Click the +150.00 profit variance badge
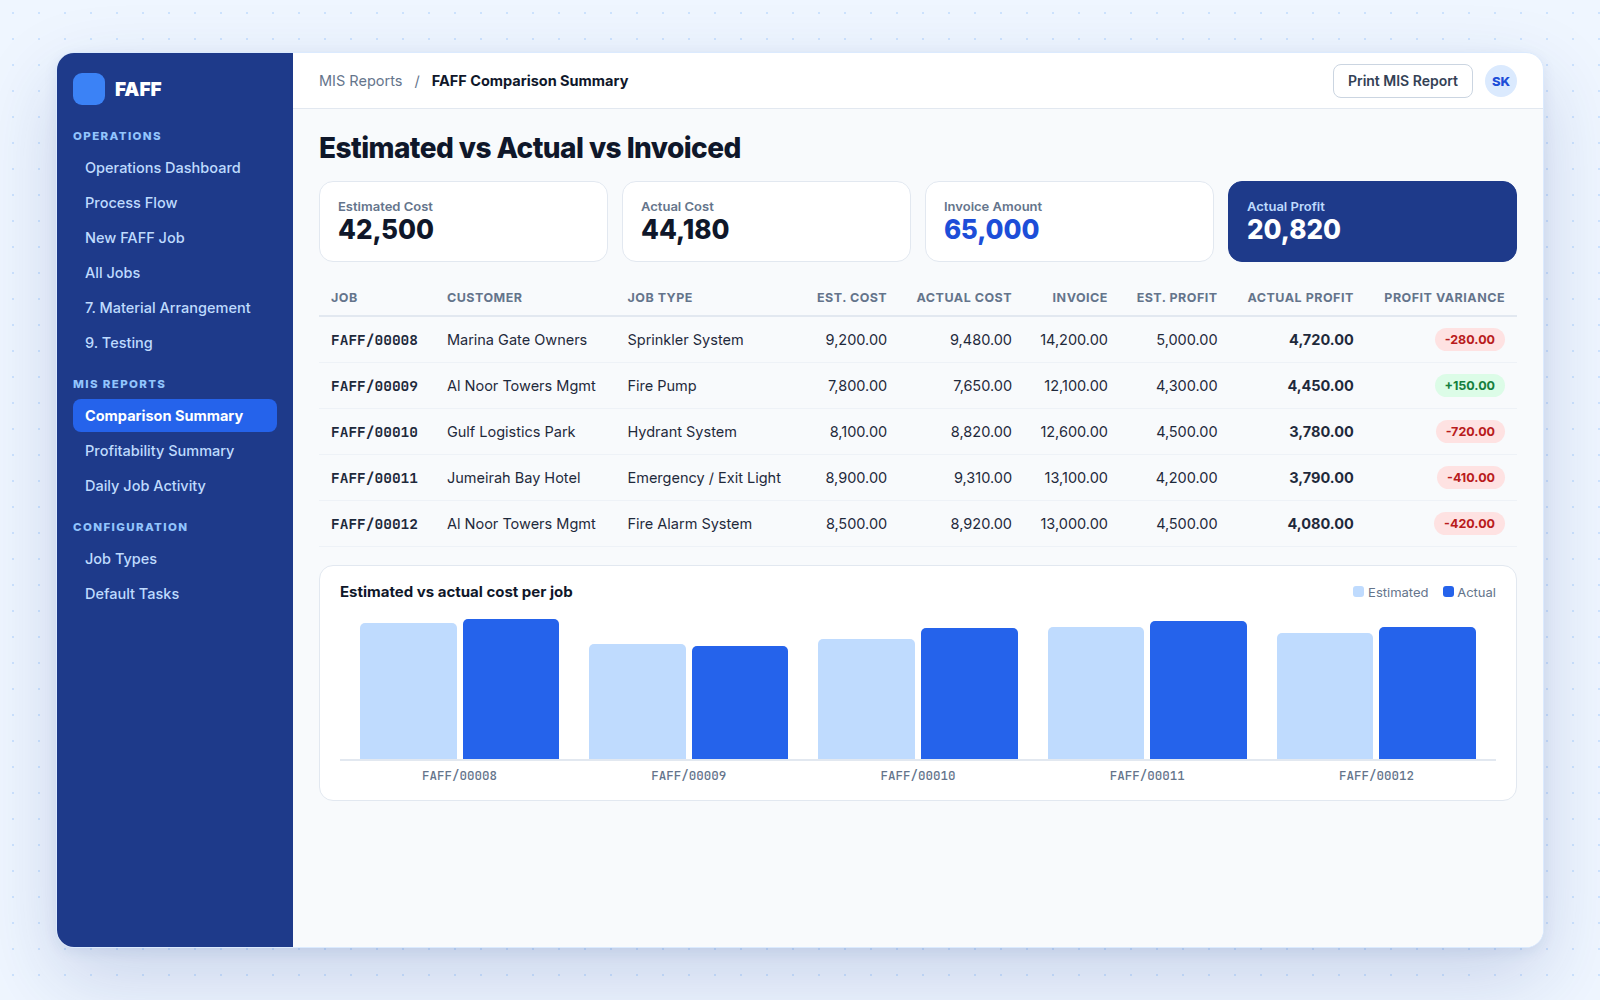Screen dimensions: 1600x1000 pos(1469,386)
